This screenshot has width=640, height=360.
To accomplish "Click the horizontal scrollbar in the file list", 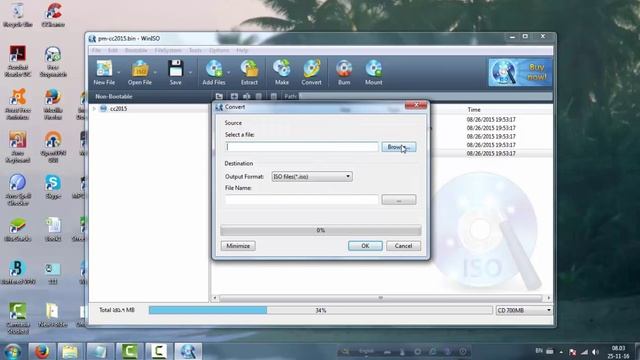I will [x=380, y=298].
